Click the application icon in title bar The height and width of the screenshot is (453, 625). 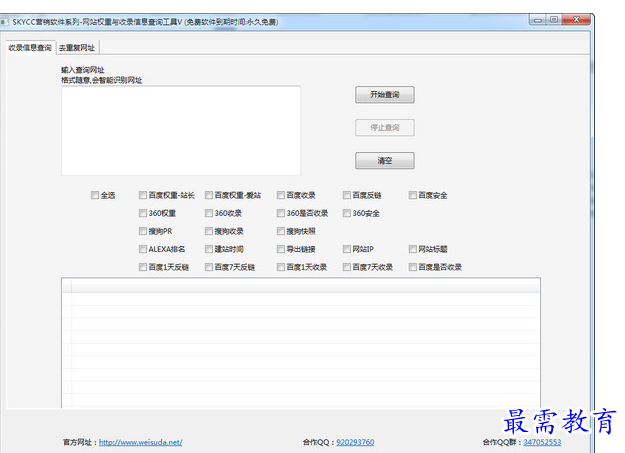pyautogui.click(x=4, y=22)
